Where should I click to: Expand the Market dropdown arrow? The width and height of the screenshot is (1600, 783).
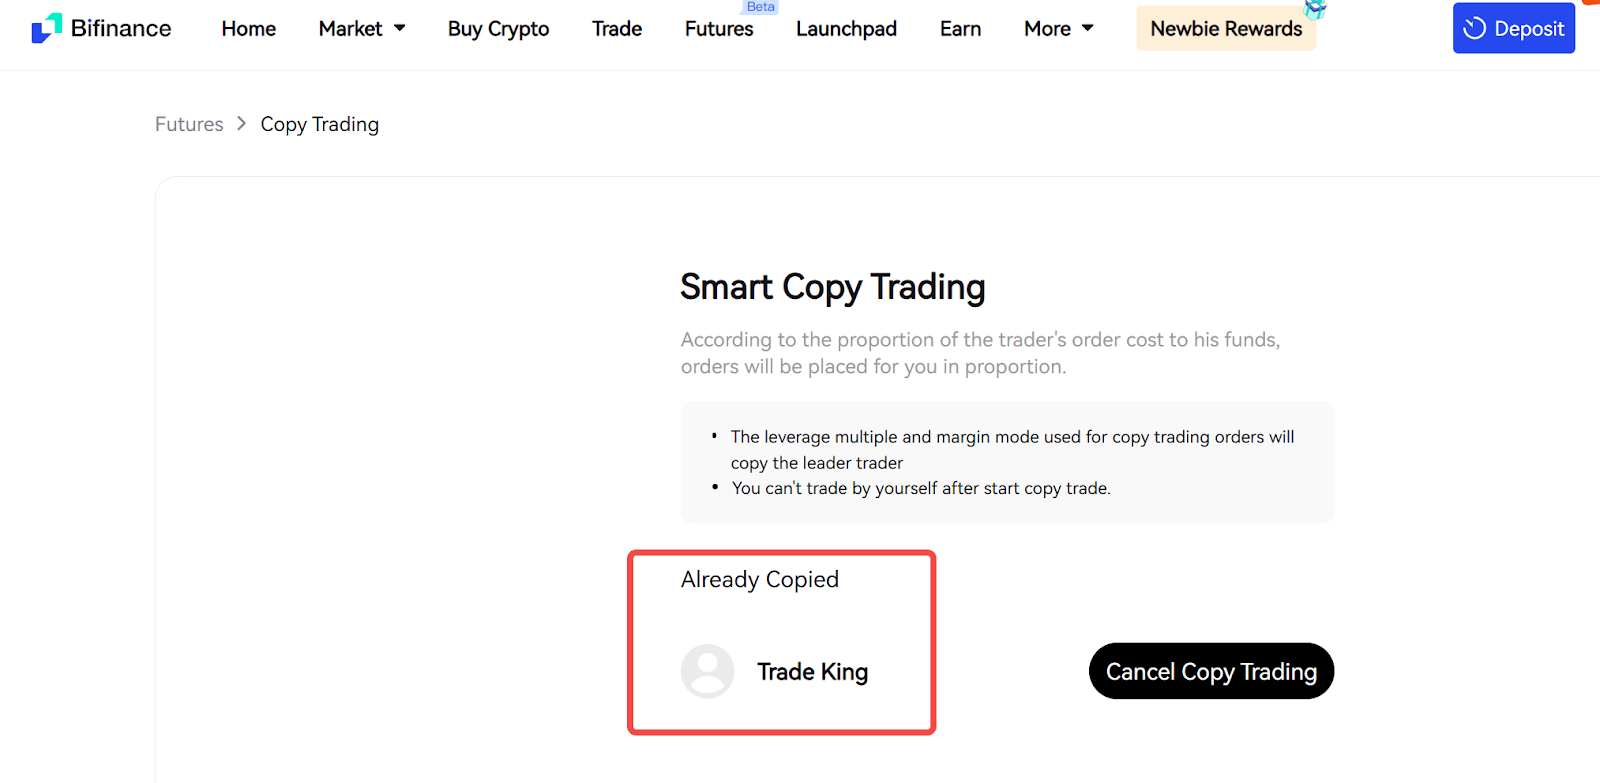[x=400, y=28]
